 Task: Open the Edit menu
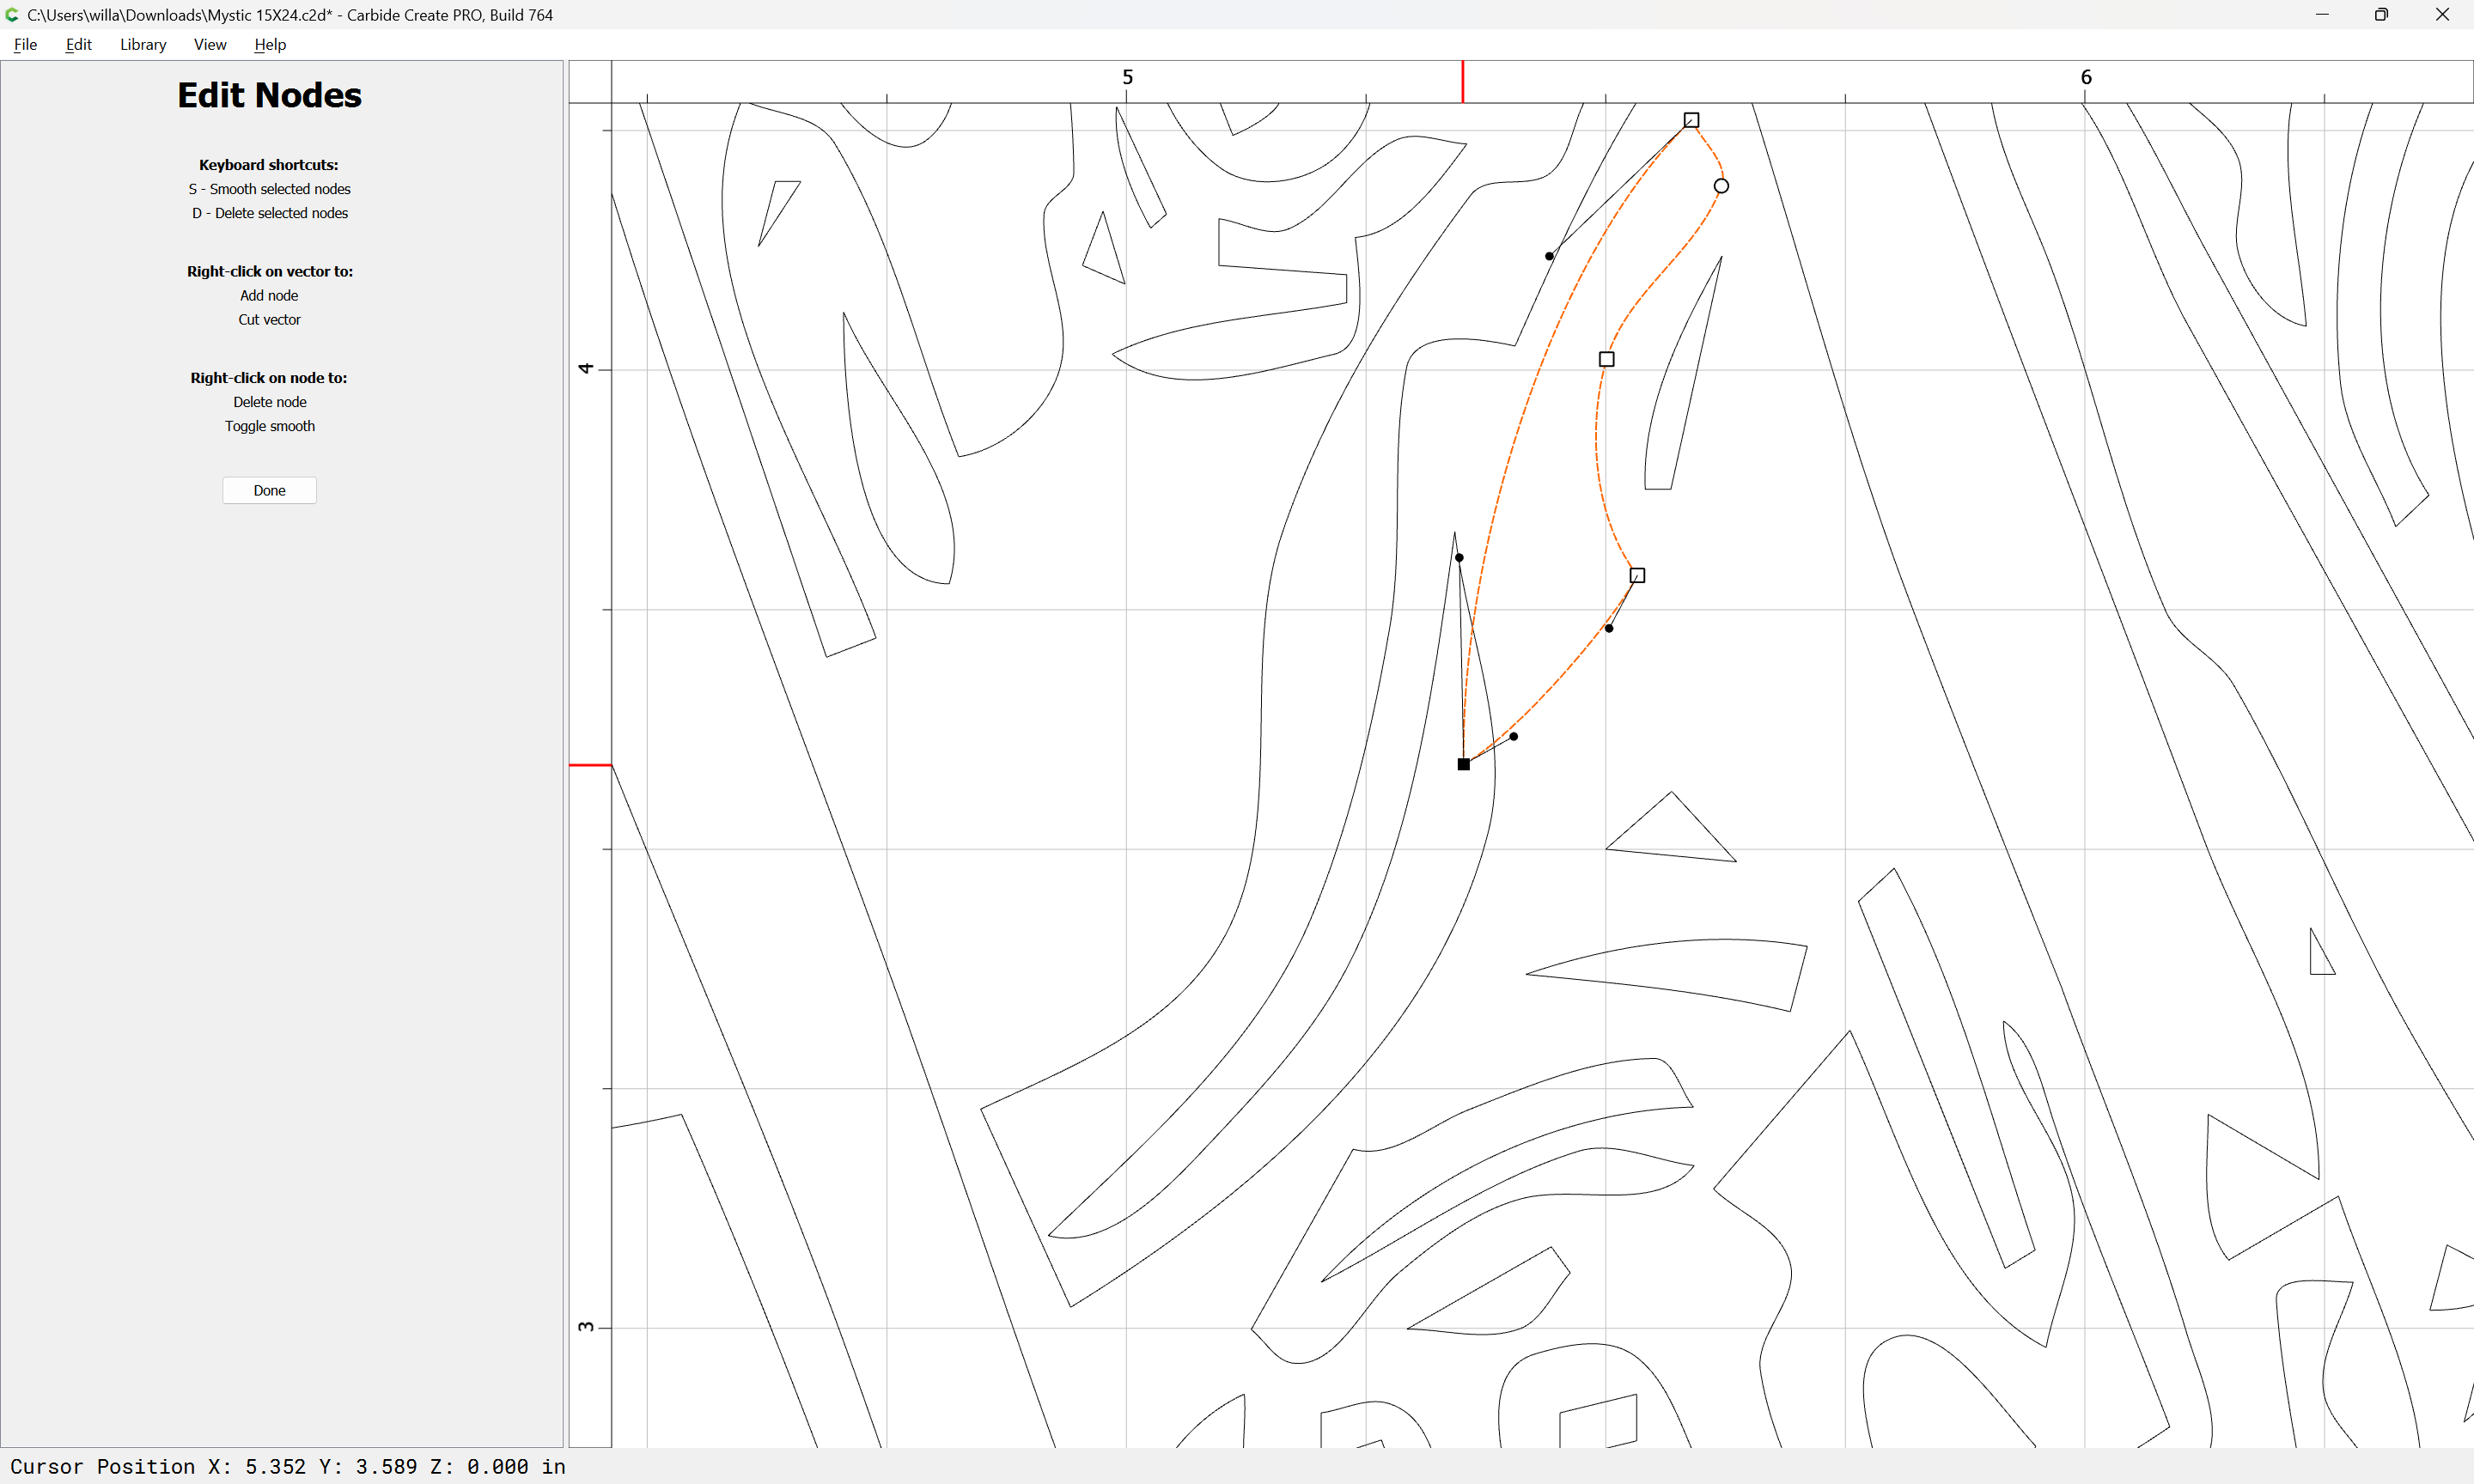[78, 44]
